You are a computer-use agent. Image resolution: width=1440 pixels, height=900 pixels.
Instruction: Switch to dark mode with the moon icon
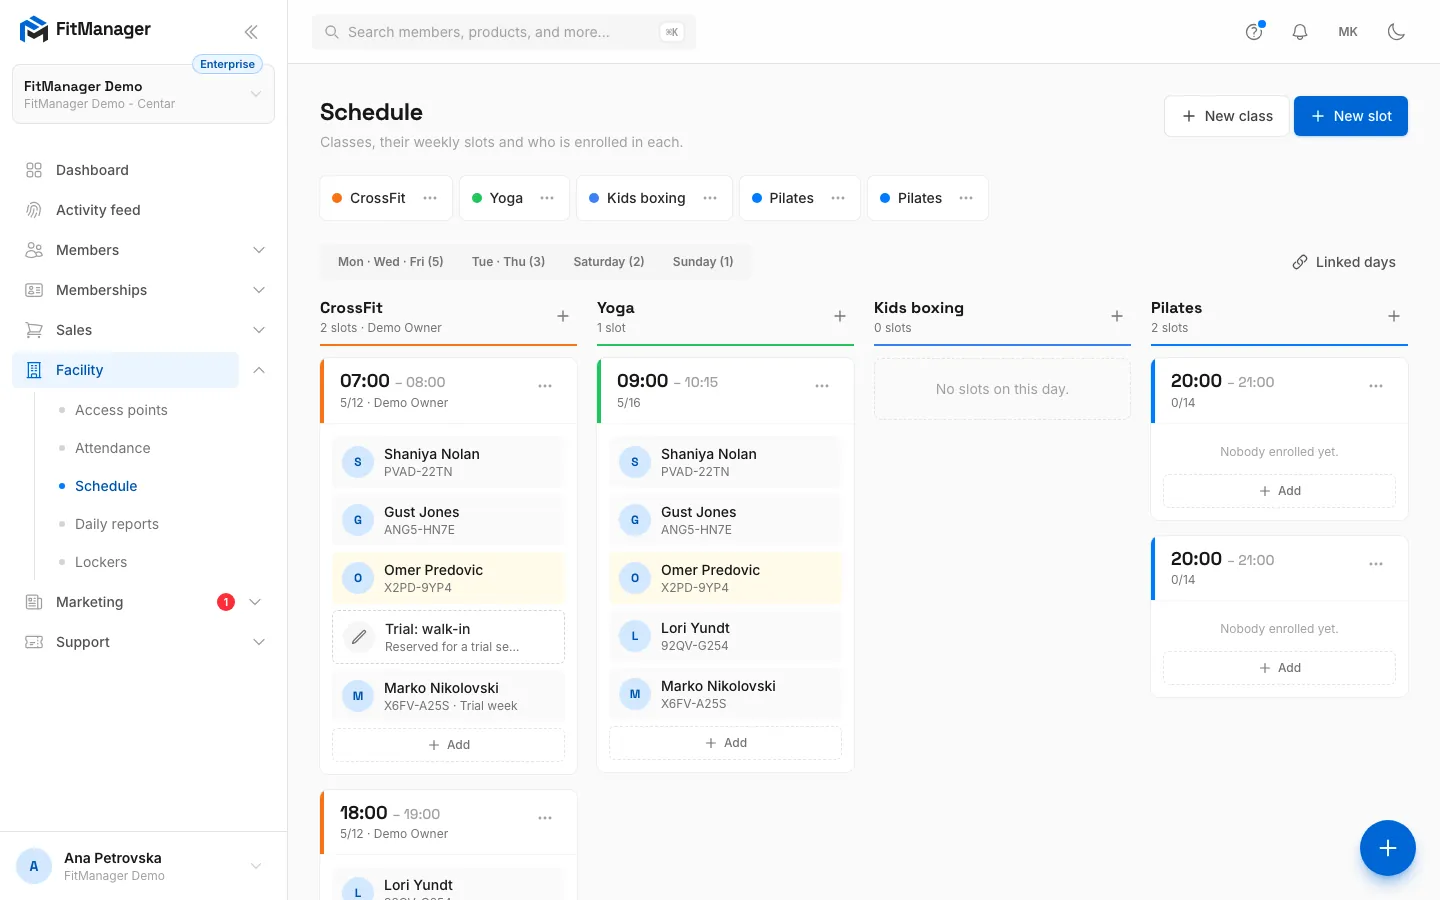1396,32
